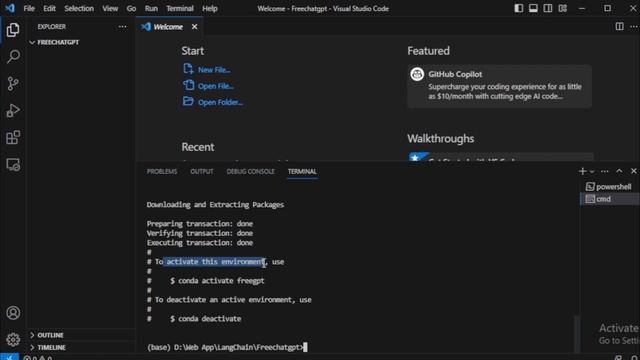Screen dimensions: 640x360
Task: Select the Welcome editor tab
Action: (169, 27)
